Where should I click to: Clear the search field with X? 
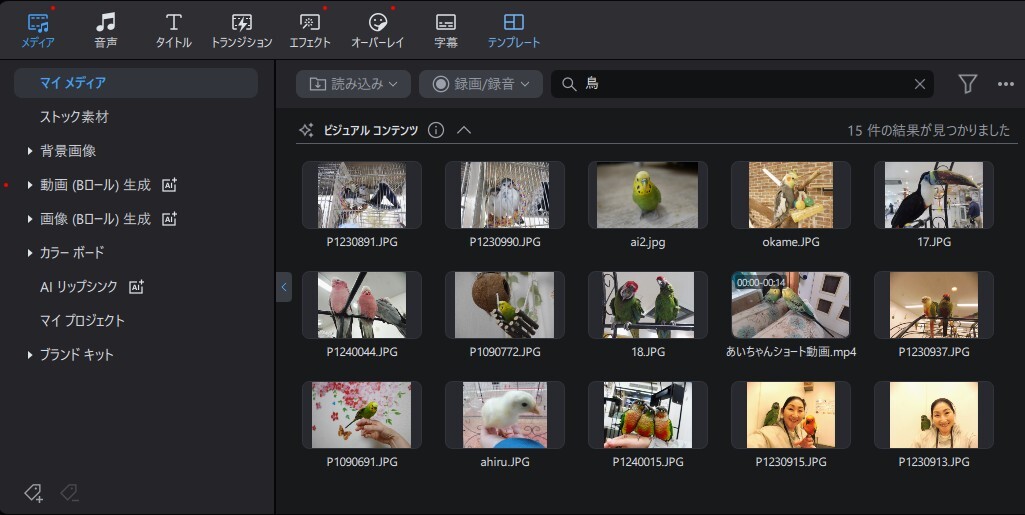pos(919,84)
